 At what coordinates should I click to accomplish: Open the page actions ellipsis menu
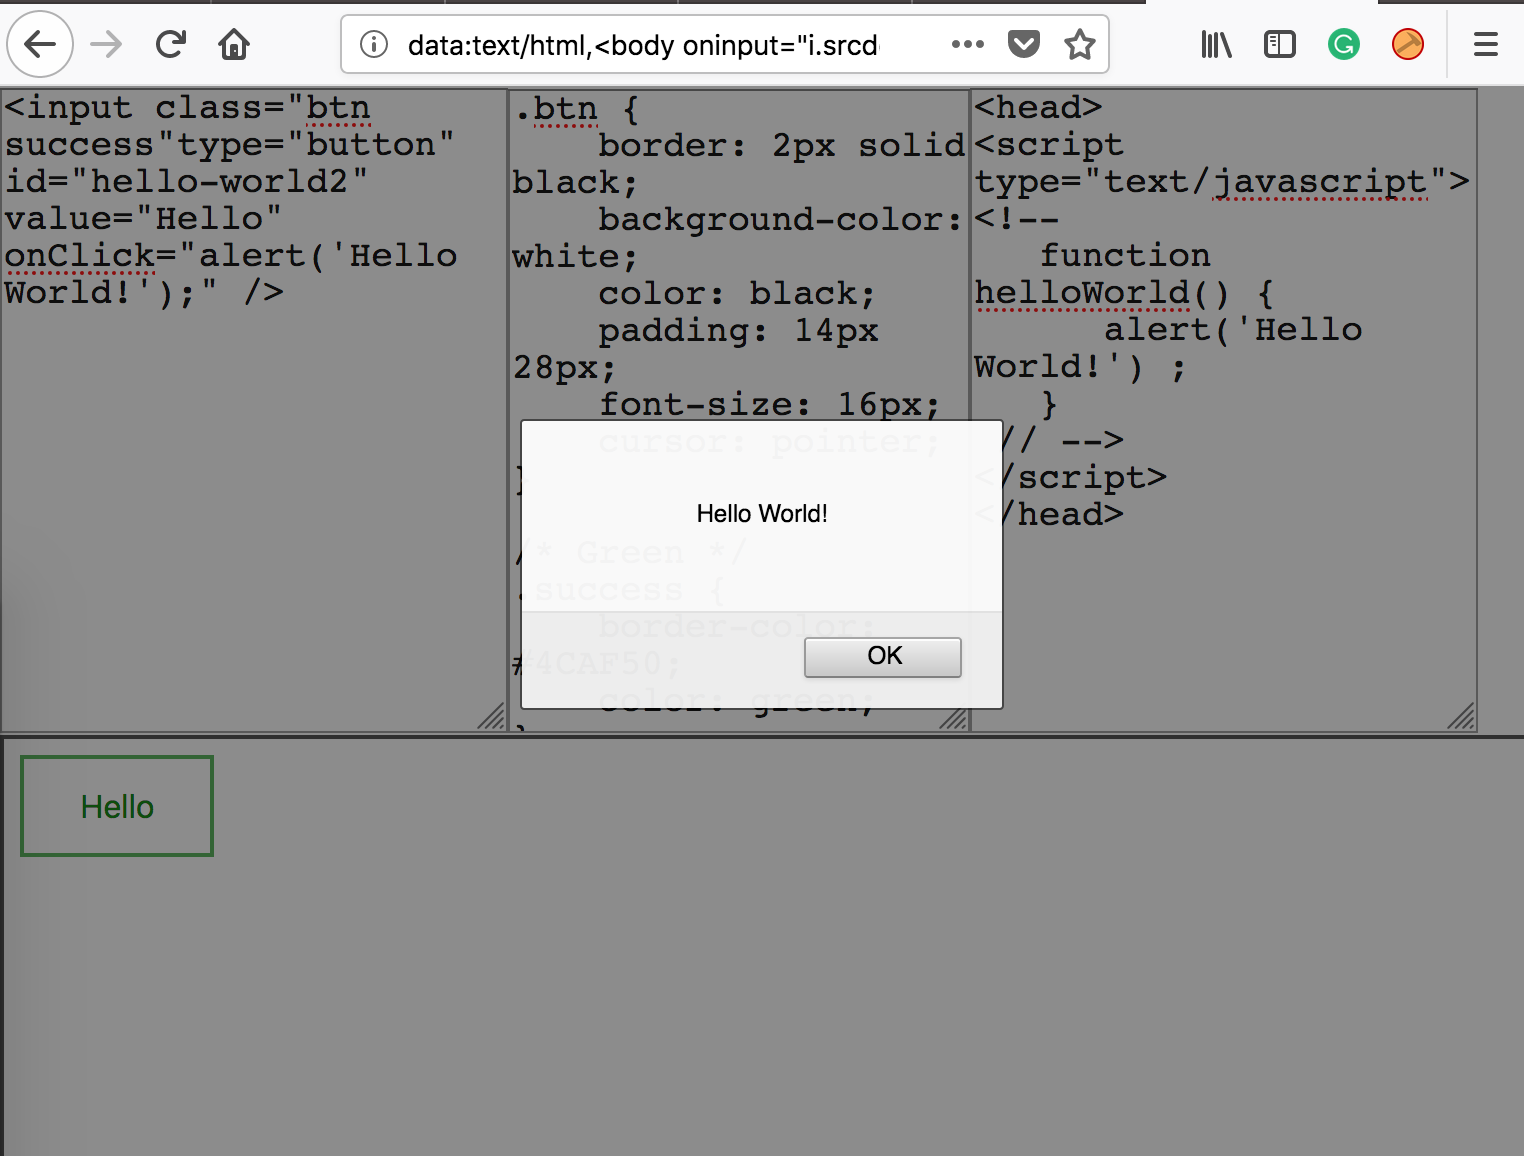967,44
